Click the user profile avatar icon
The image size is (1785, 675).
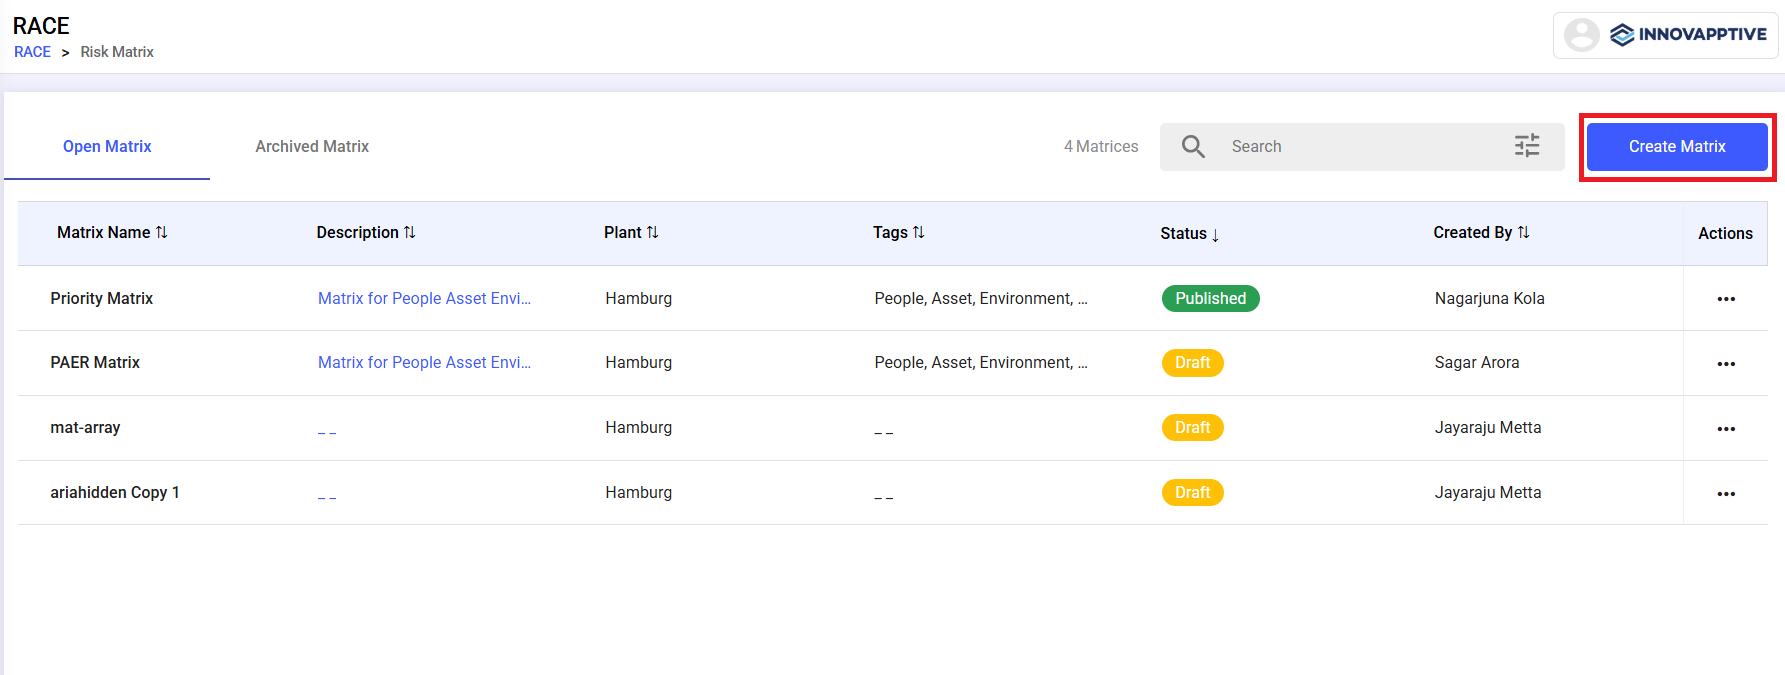1581,35
